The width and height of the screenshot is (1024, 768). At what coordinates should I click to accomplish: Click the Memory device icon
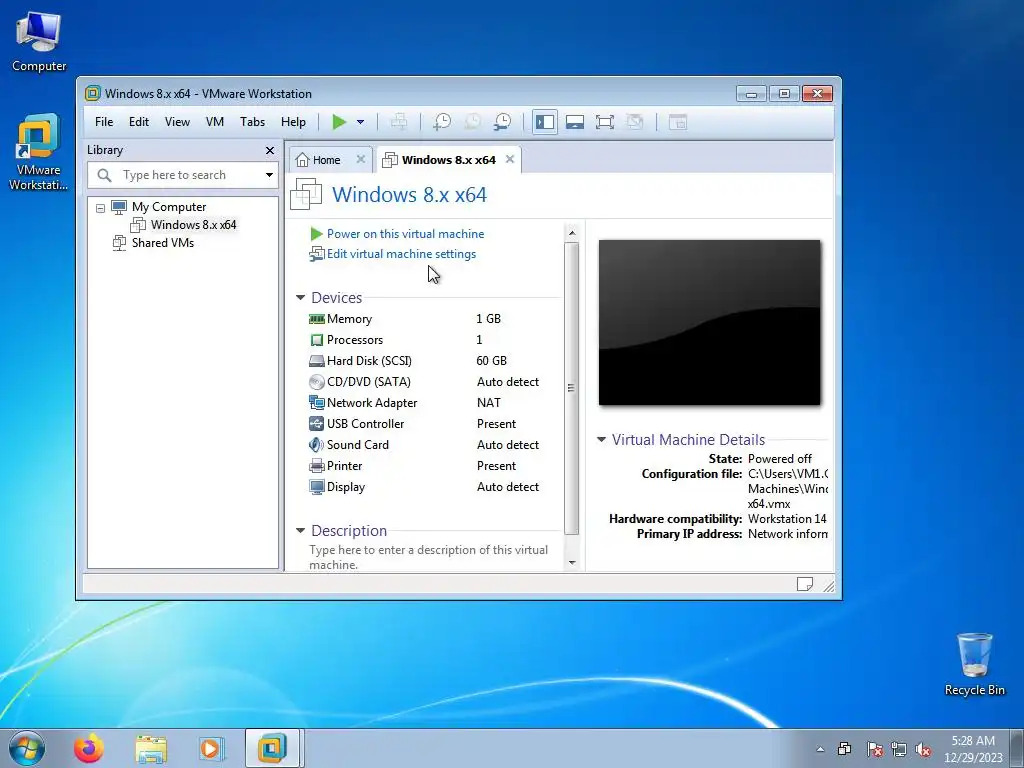click(x=317, y=319)
